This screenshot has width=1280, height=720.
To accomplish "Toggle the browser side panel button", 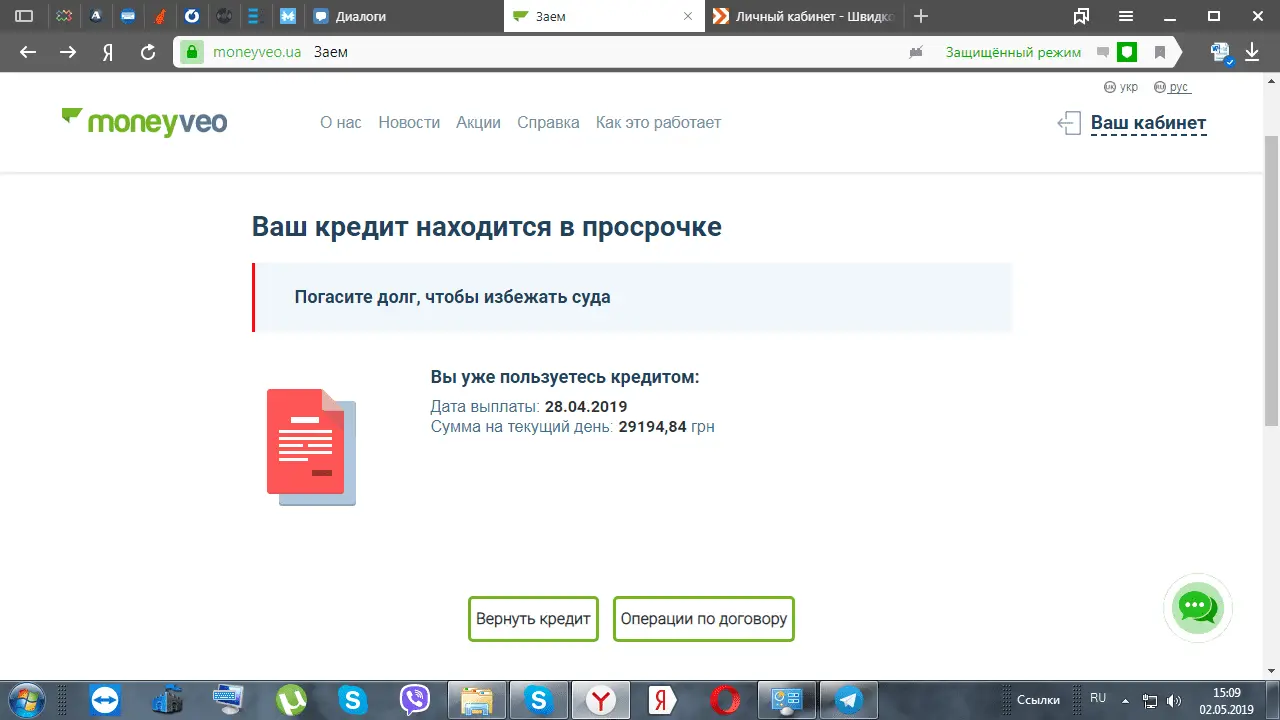I will click(24, 16).
